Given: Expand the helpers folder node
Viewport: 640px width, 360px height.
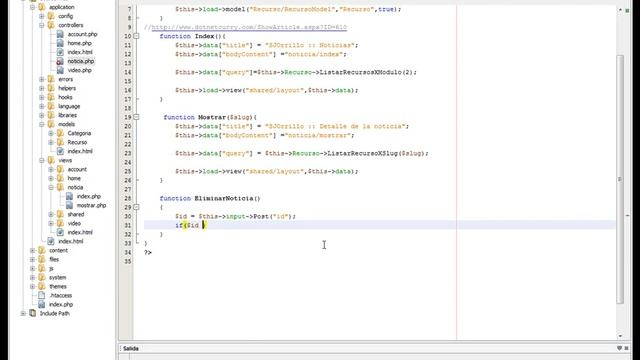Looking at the screenshot, I should click(x=42, y=88).
